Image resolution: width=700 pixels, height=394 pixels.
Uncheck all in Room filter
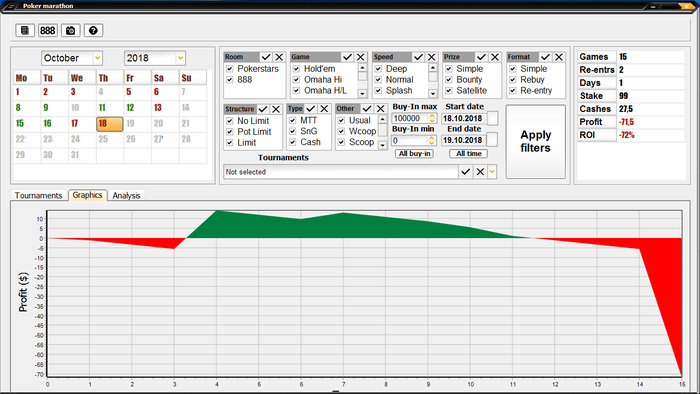(279, 57)
